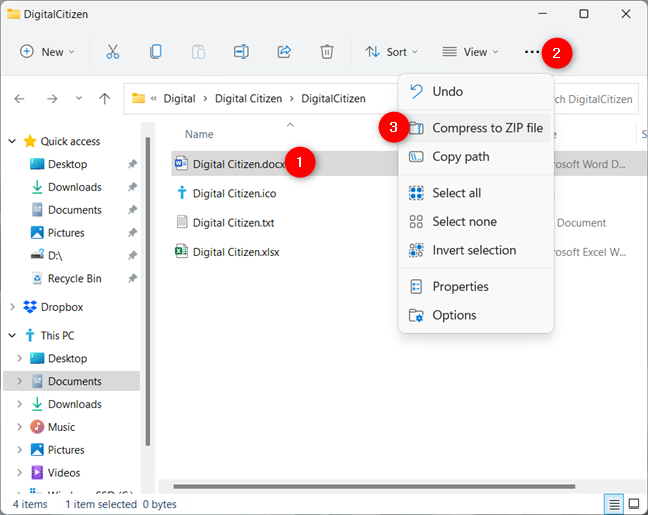Choose Copy path menu entry

click(476, 157)
